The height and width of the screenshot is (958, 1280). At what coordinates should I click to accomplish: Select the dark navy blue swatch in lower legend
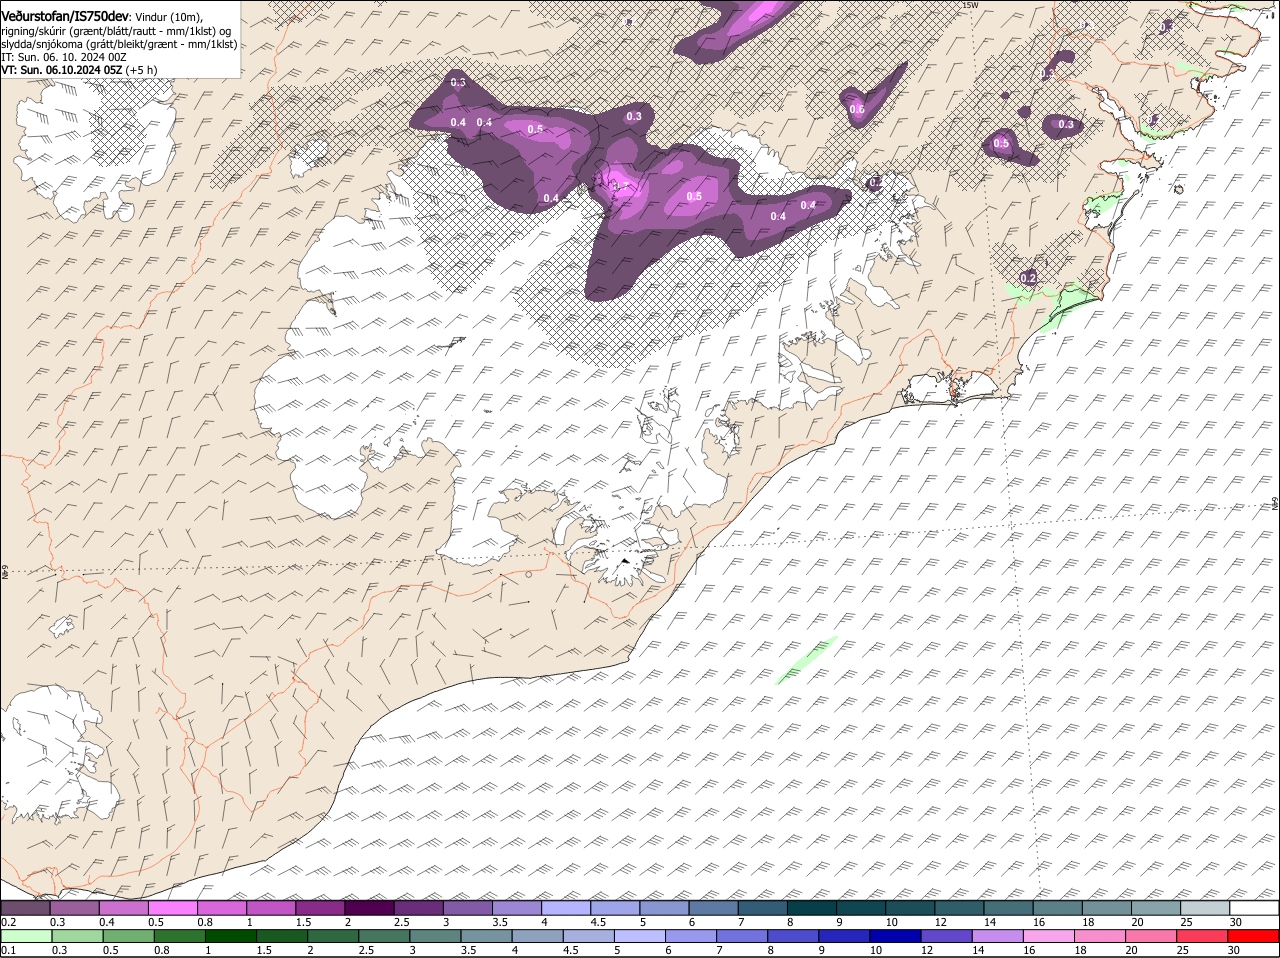(896, 936)
